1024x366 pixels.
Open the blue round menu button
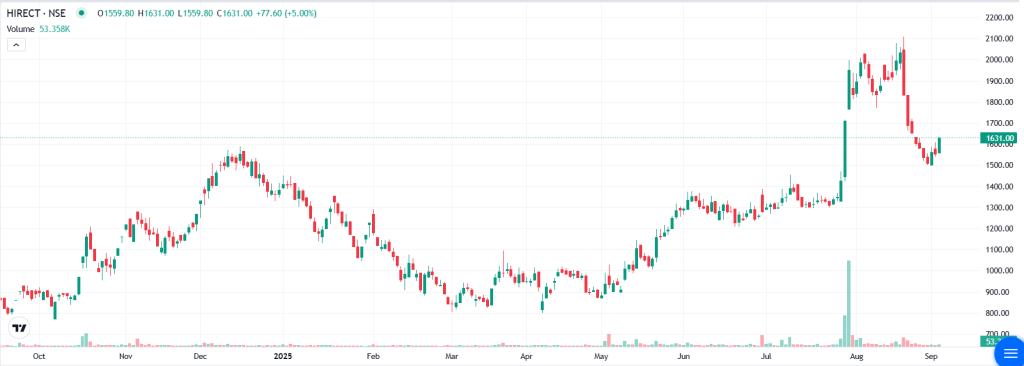[1008, 352]
